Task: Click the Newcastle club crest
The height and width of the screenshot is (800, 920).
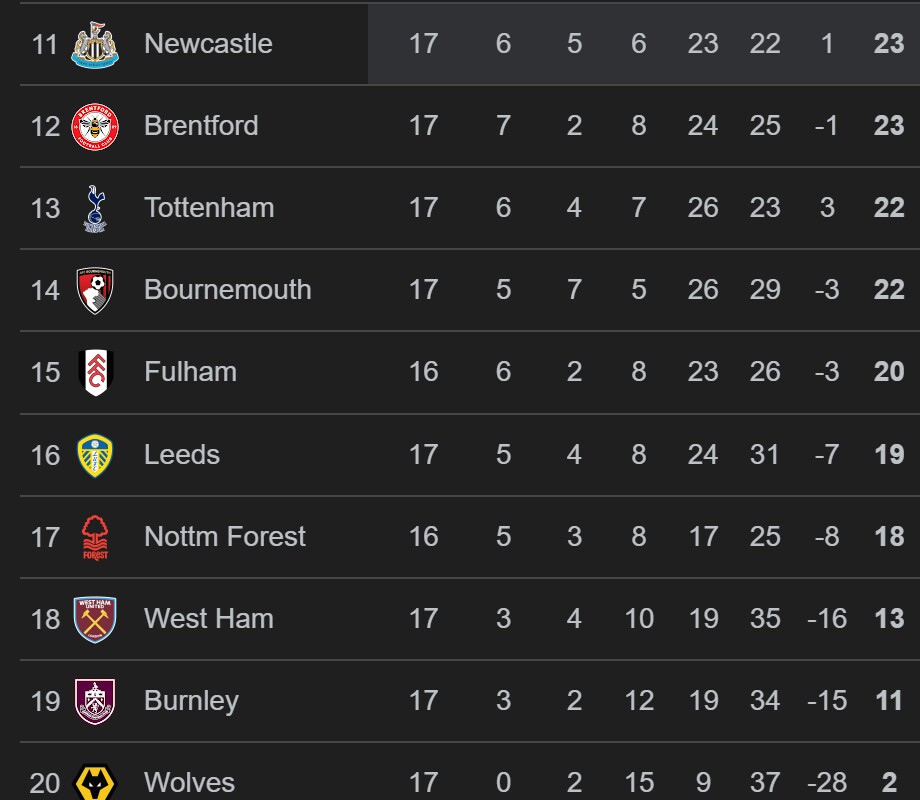Action: tap(96, 44)
